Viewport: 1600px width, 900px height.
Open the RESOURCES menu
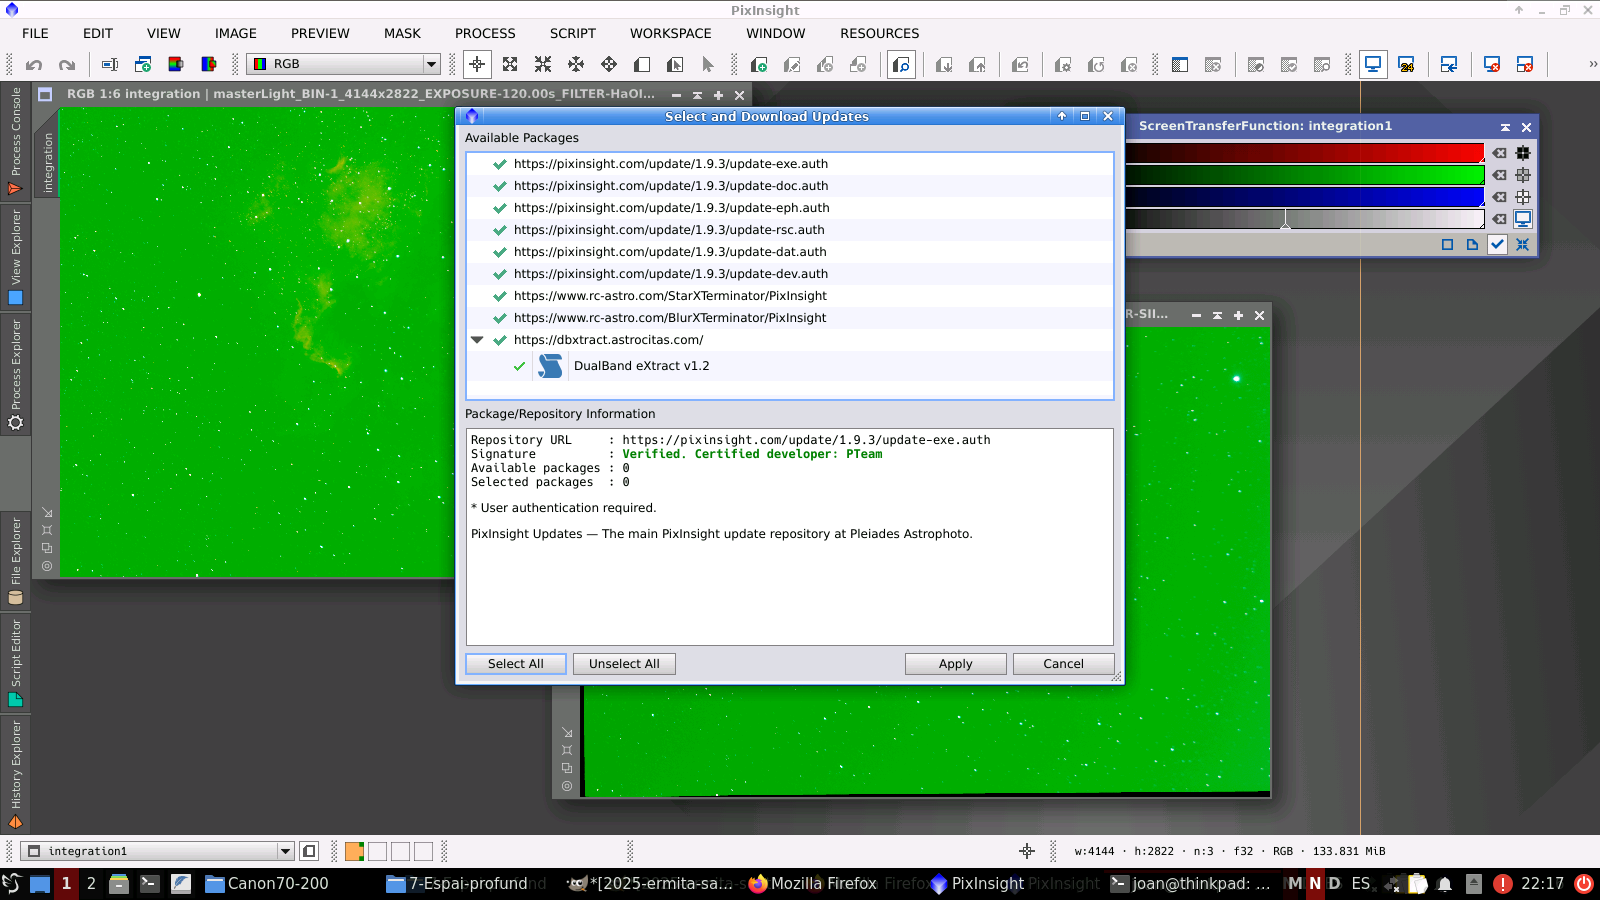click(879, 33)
